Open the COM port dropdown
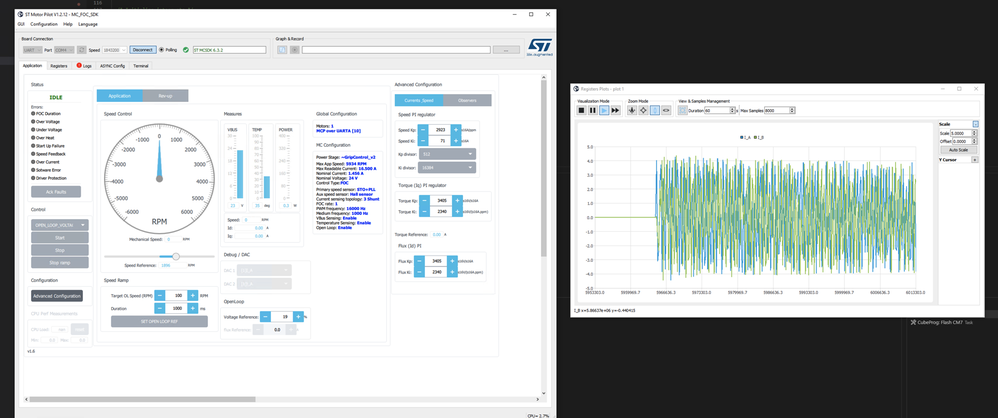The height and width of the screenshot is (418, 998). click(x=64, y=50)
